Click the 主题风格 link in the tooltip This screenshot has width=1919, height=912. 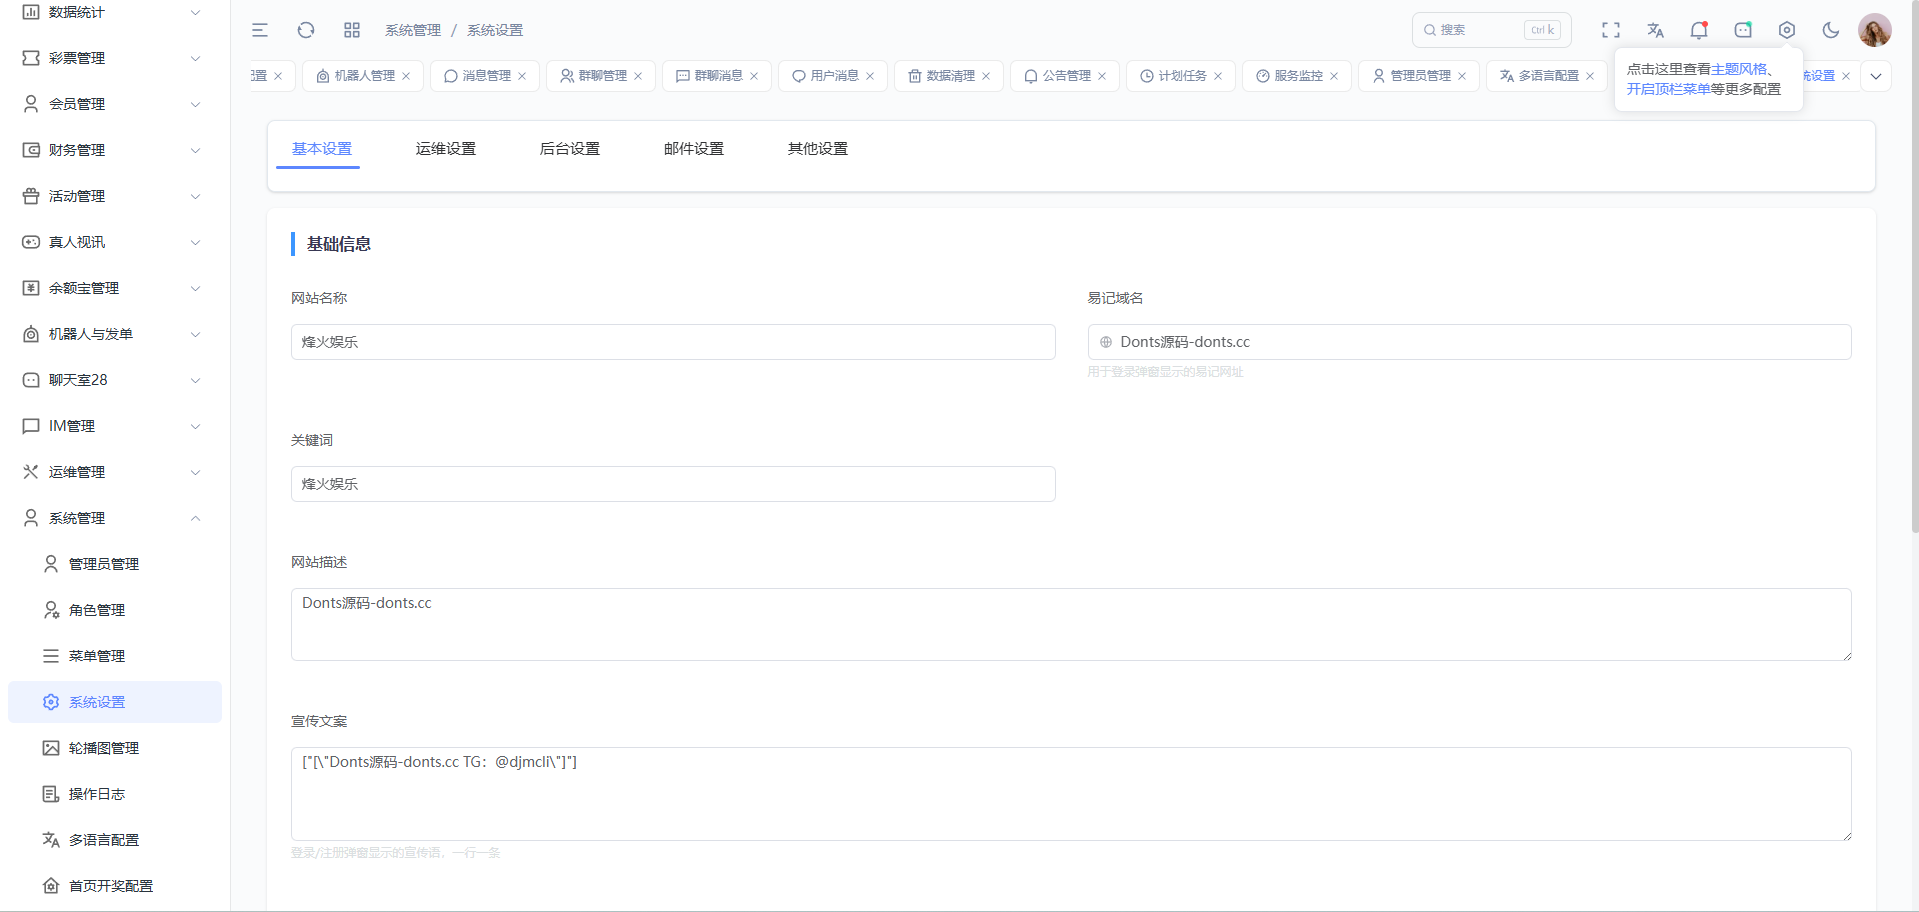coord(1739,69)
